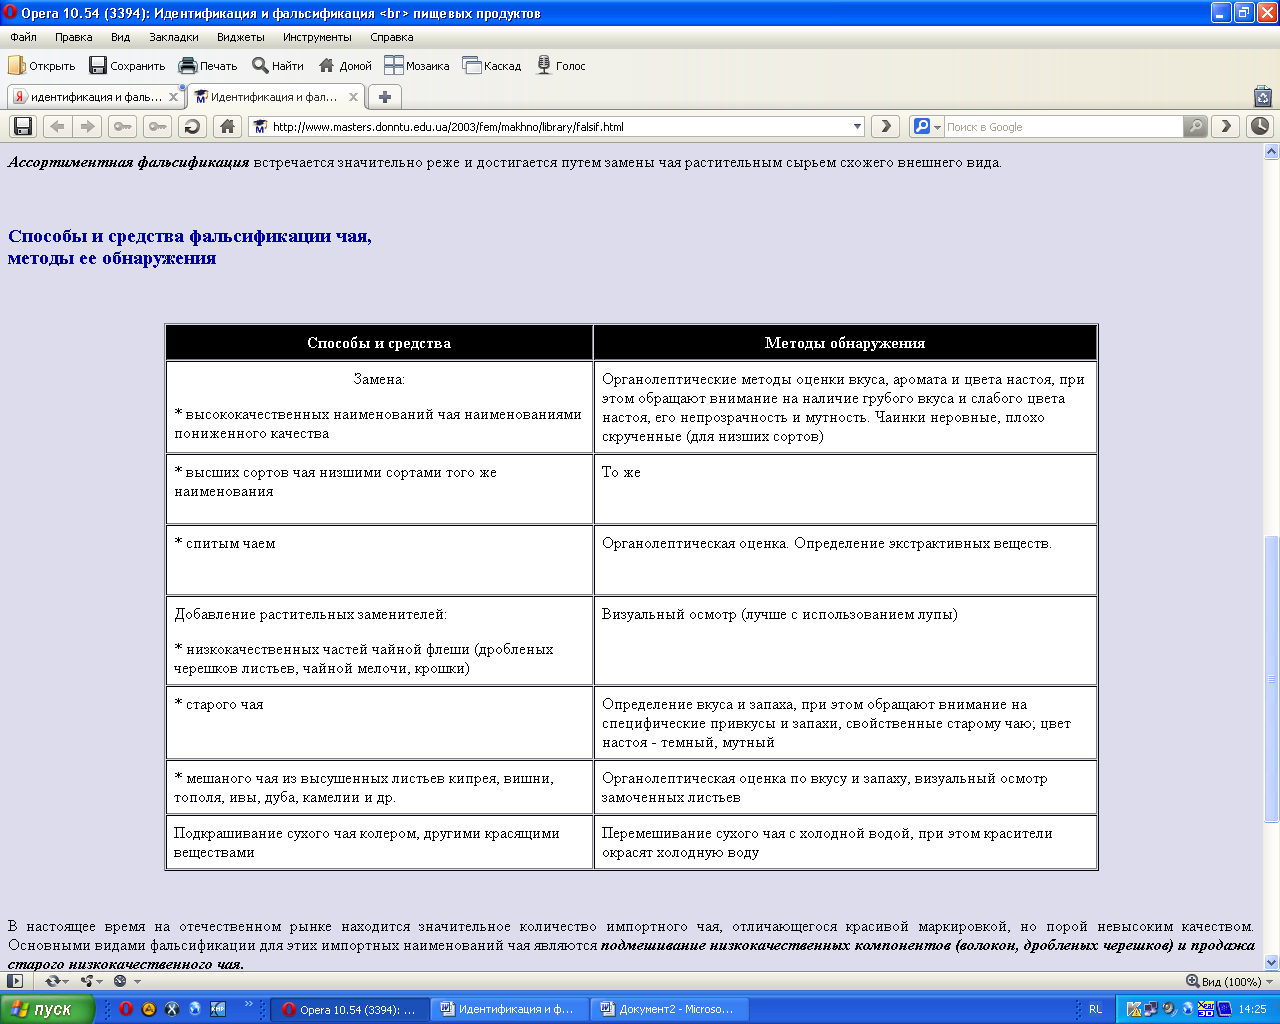The image size is (1280, 1024).
Task: Open the Вид menu
Action: (x=120, y=37)
